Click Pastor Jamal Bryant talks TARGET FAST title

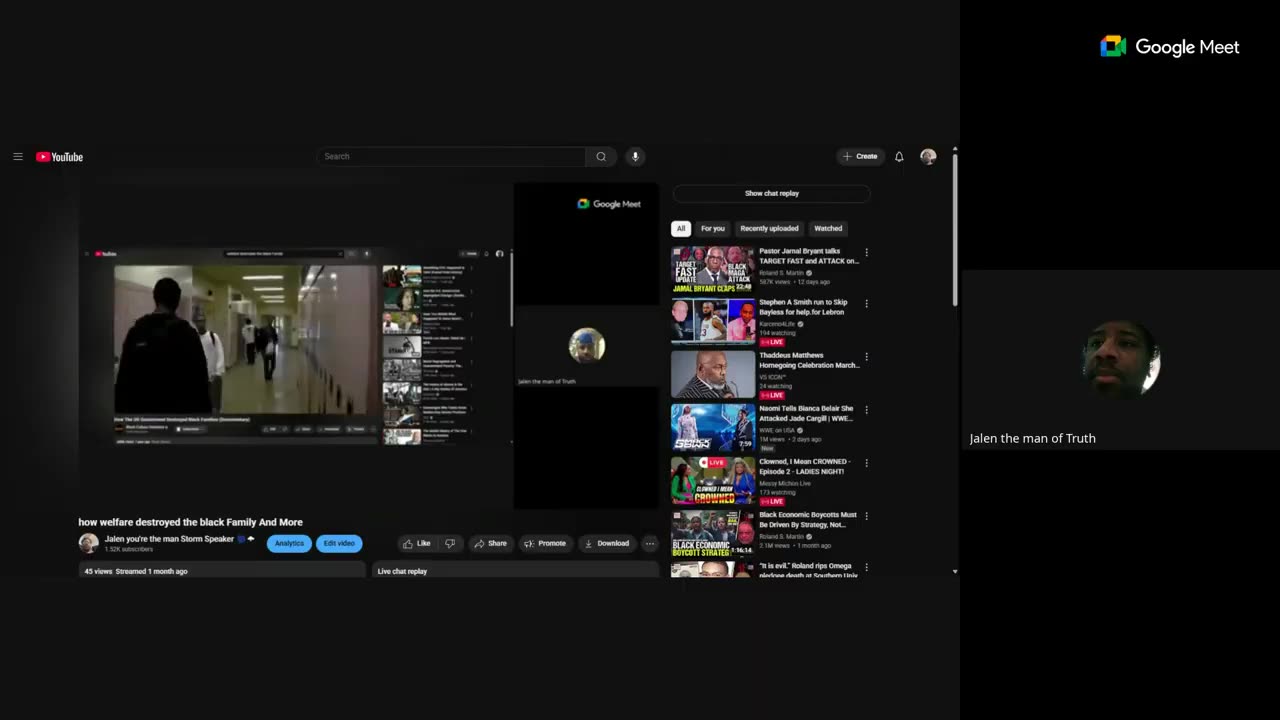click(x=808, y=256)
